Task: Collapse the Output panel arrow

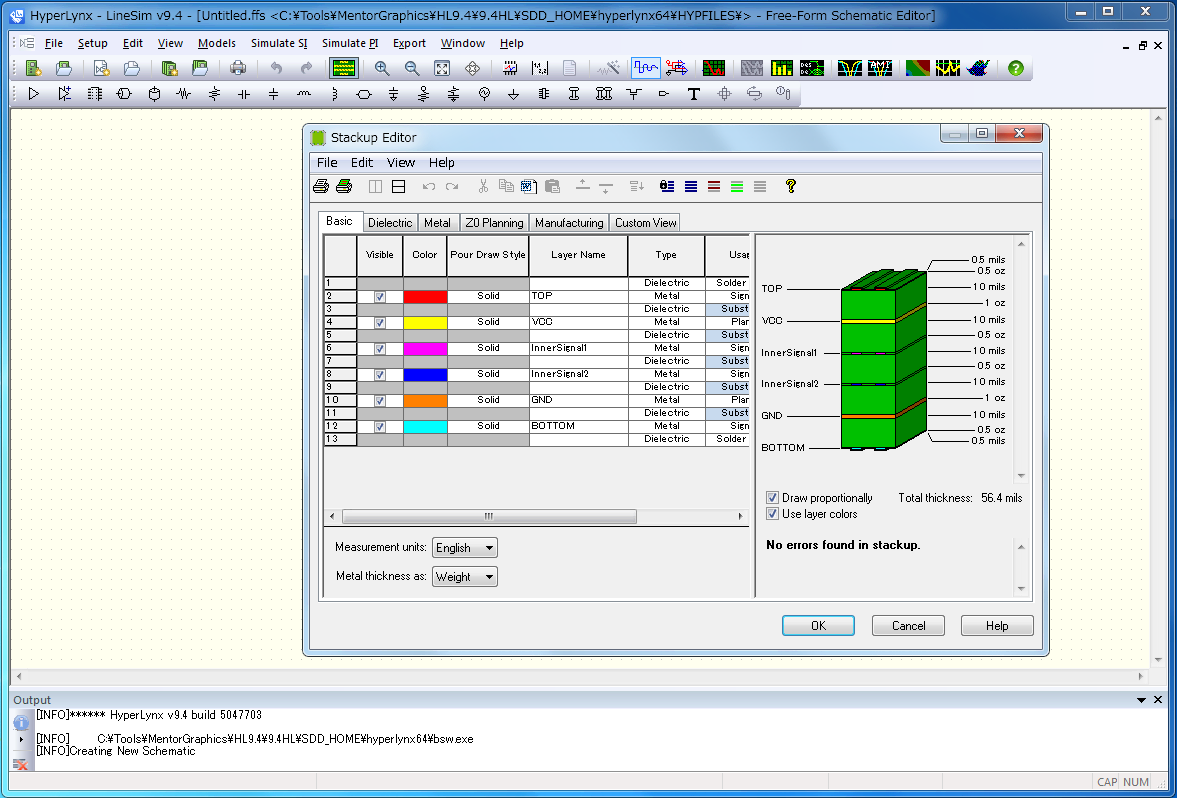Action: point(1142,700)
